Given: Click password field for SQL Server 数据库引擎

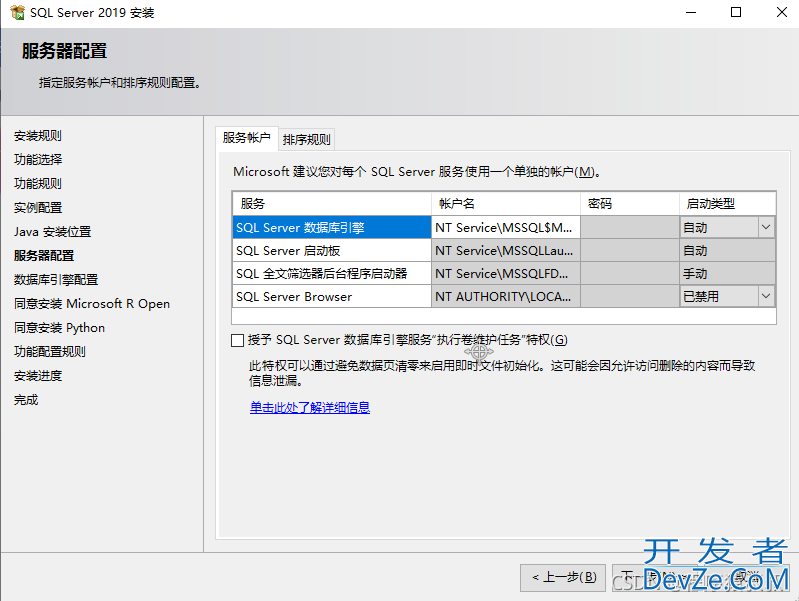Looking at the screenshot, I should [630, 227].
